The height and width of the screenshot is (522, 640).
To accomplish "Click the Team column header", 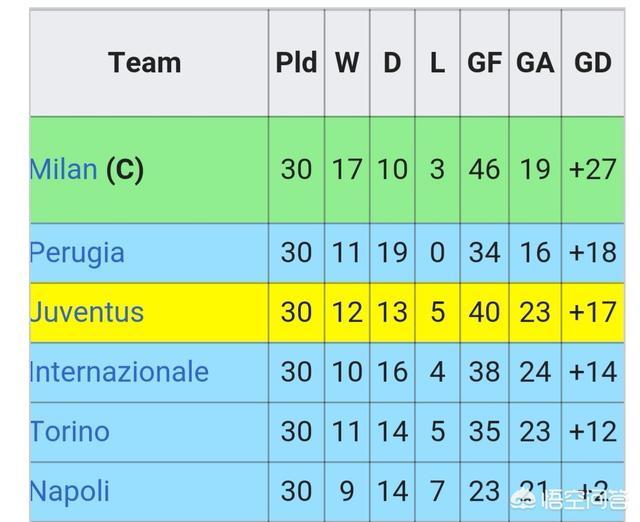I will 145,63.
